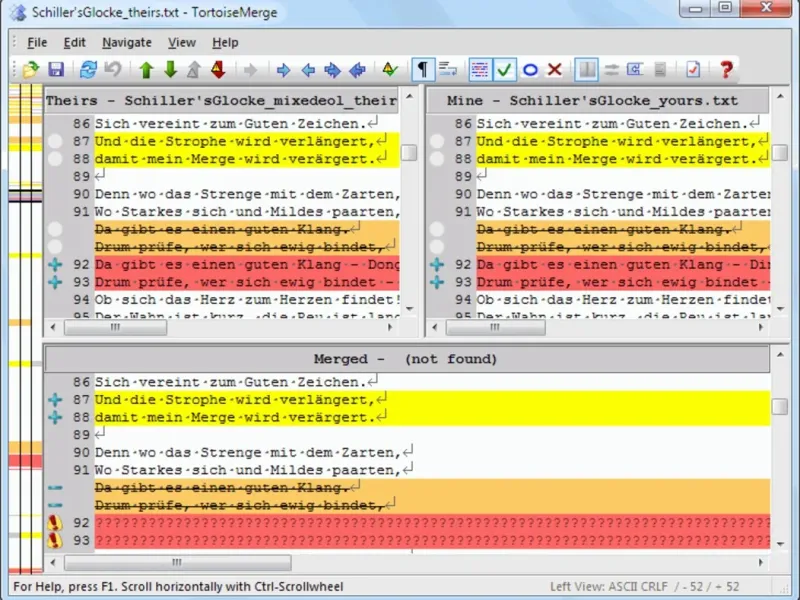Viewport: 800px width, 600px height.
Task: Toggle line wrapping button
Action: [447, 69]
